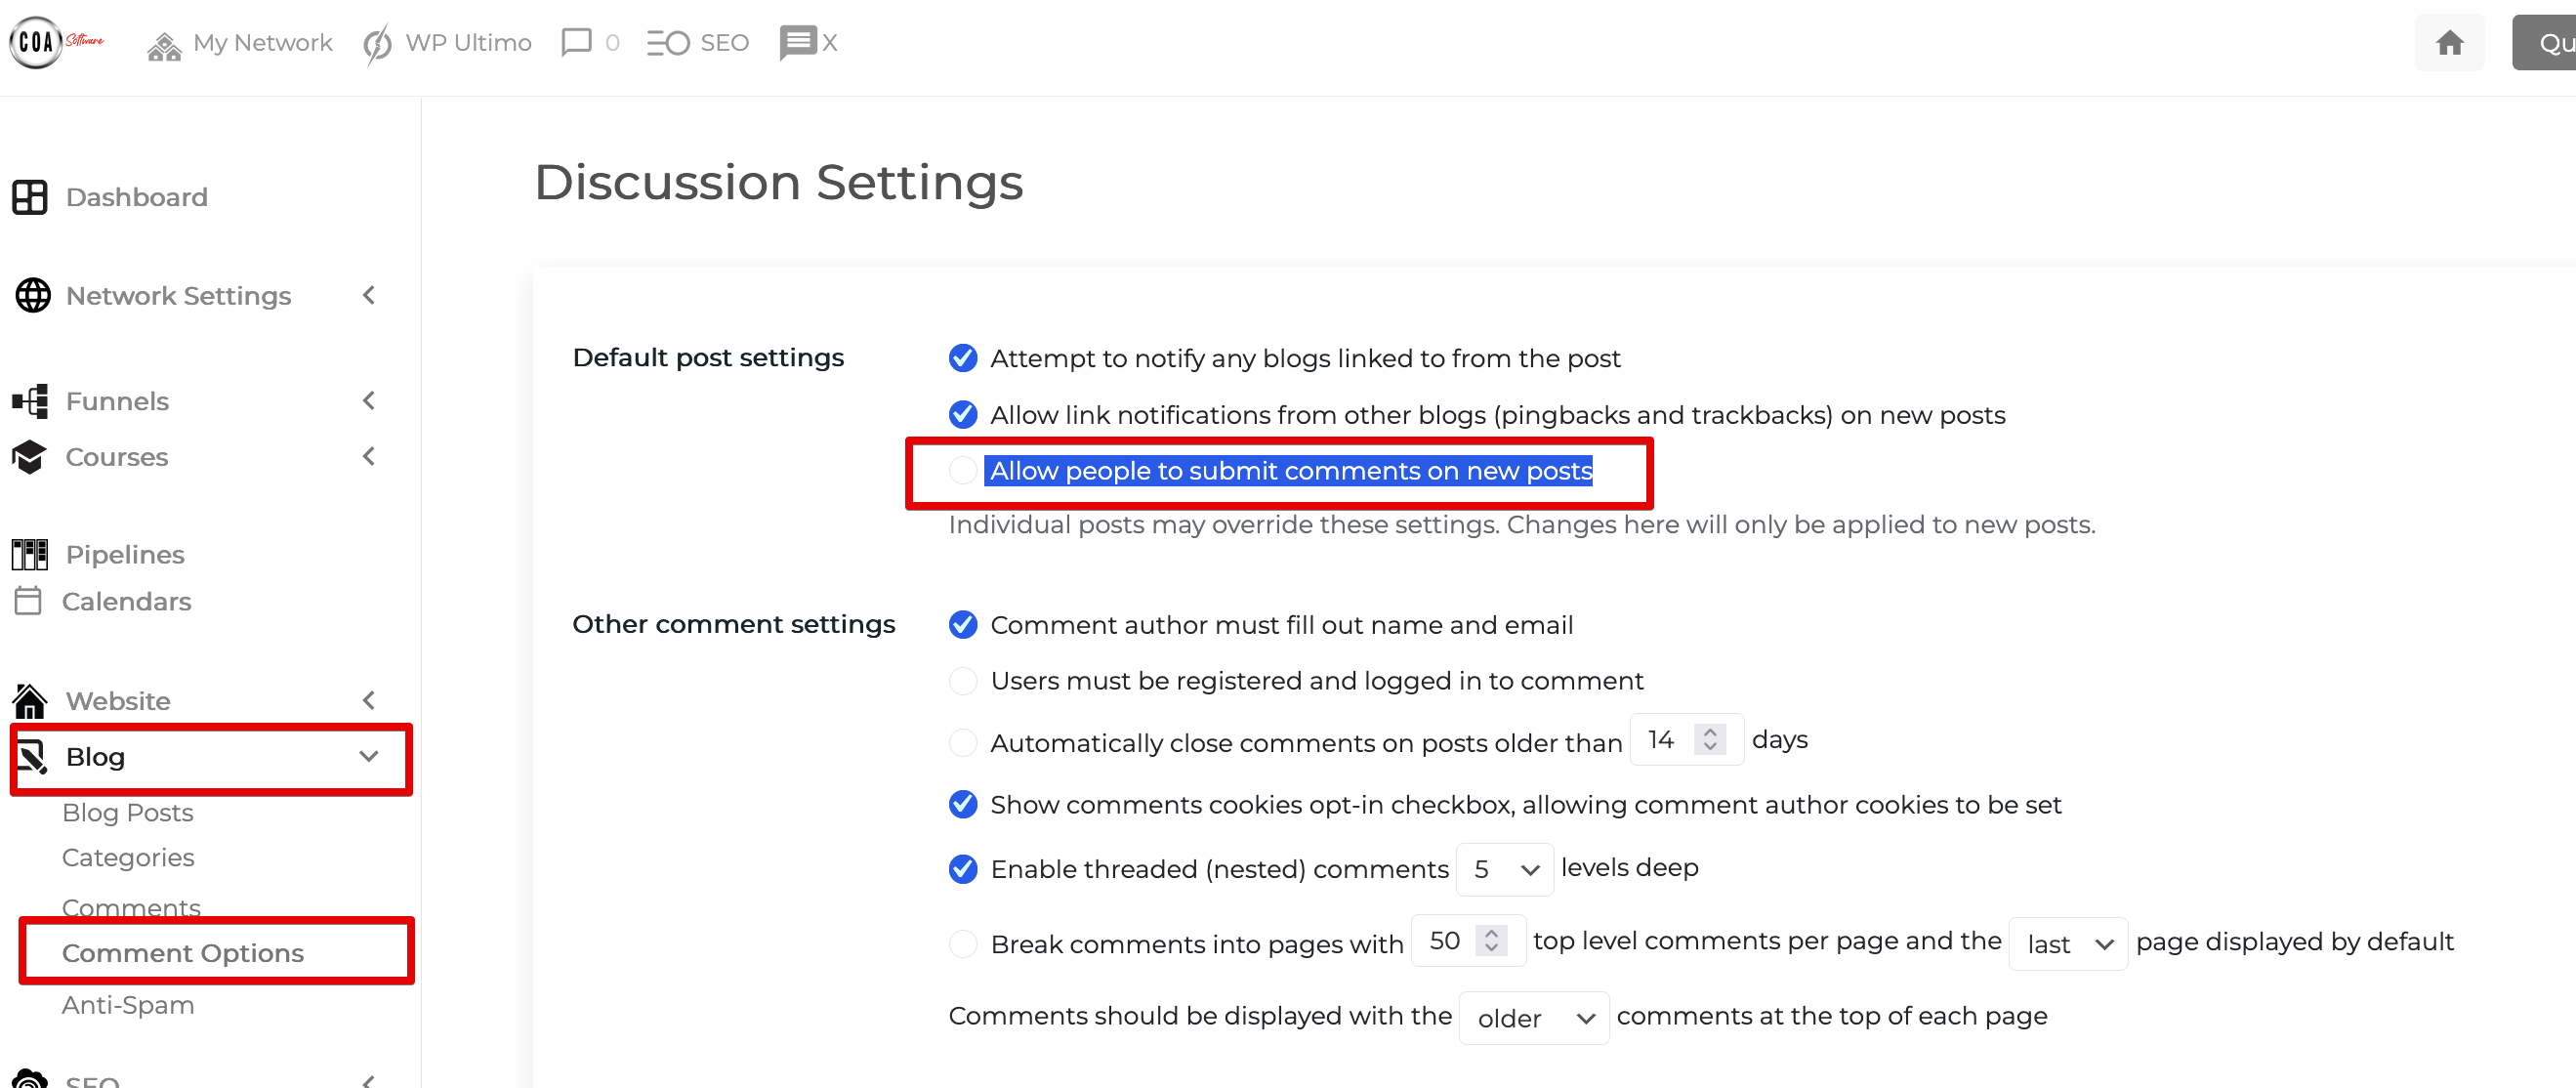Enable users must be registered to comment
This screenshot has height=1088, width=2576.
tap(962, 680)
